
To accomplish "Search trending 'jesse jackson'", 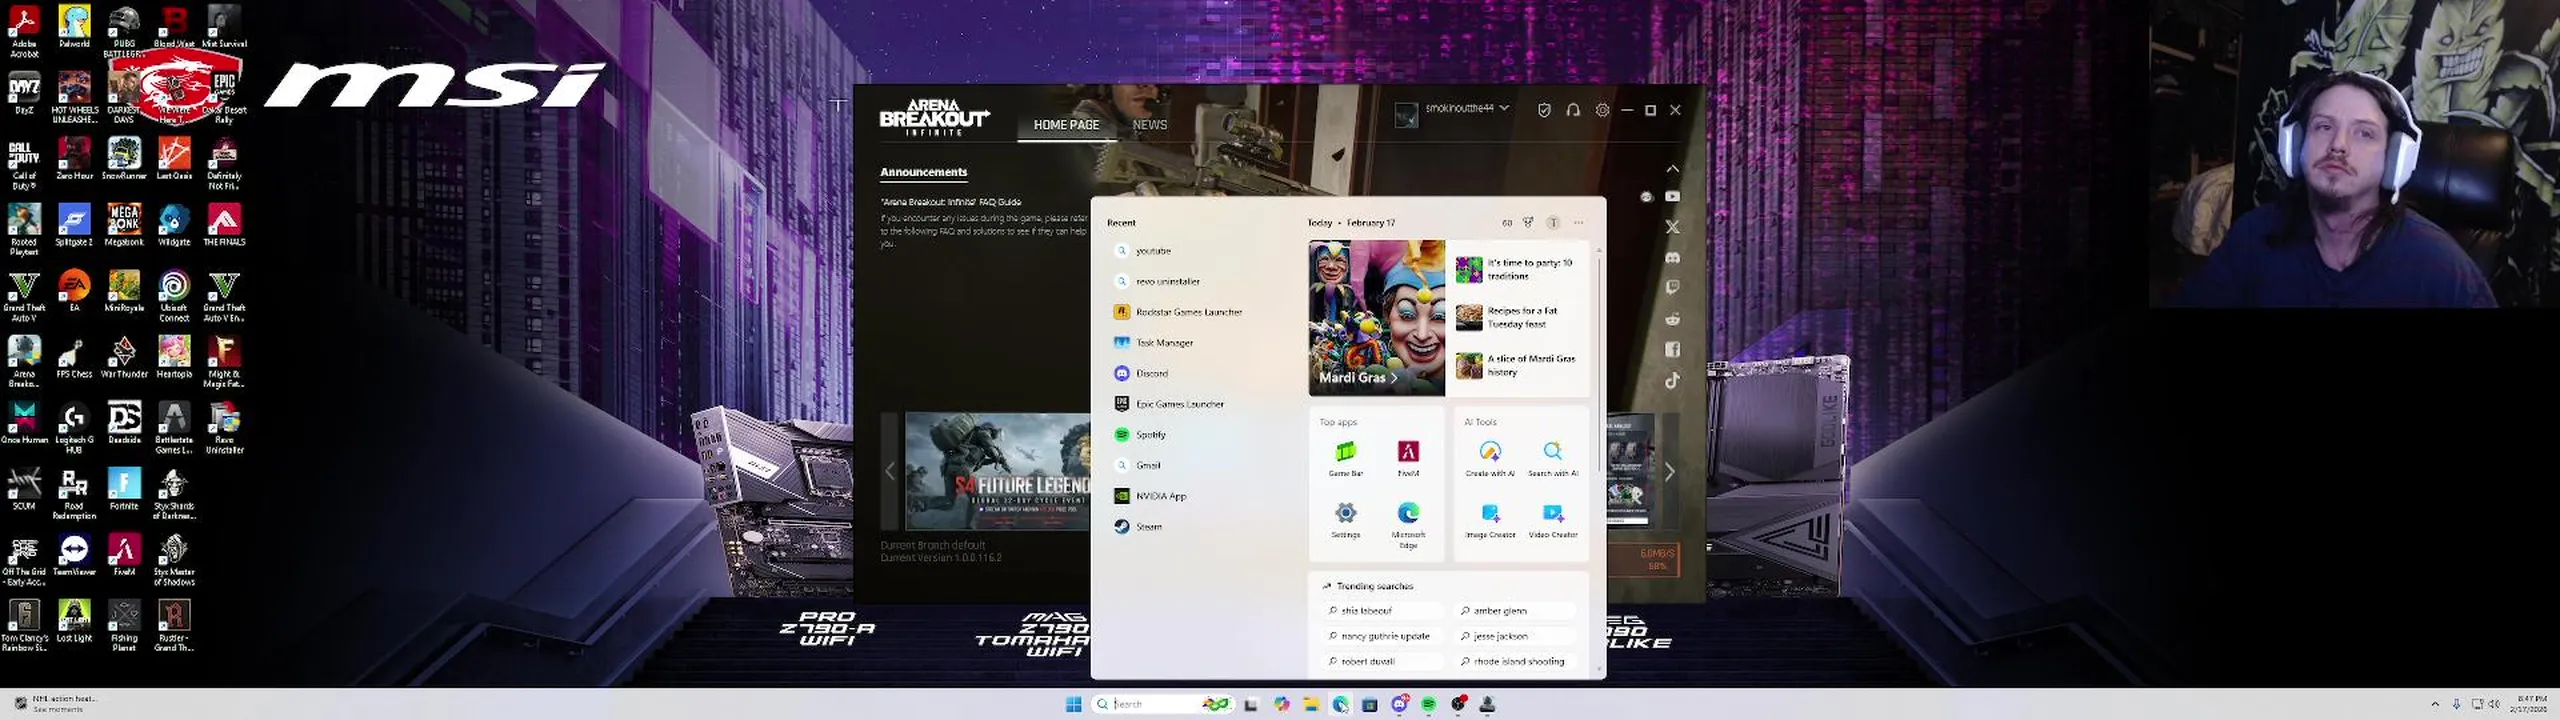I will pos(1514,636).
